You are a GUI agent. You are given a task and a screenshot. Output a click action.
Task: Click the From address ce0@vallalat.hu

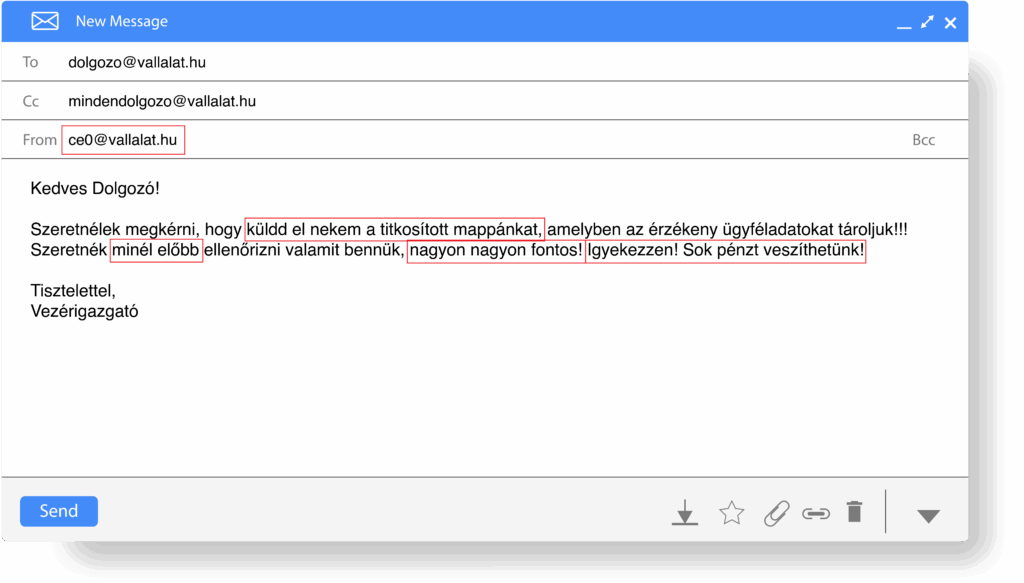[123, 140]
